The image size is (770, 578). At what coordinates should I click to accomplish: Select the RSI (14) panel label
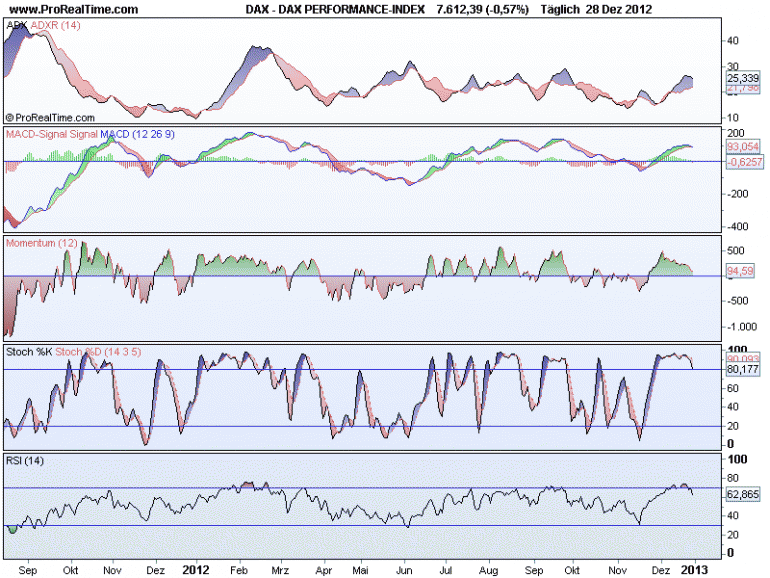click(25, 461)
